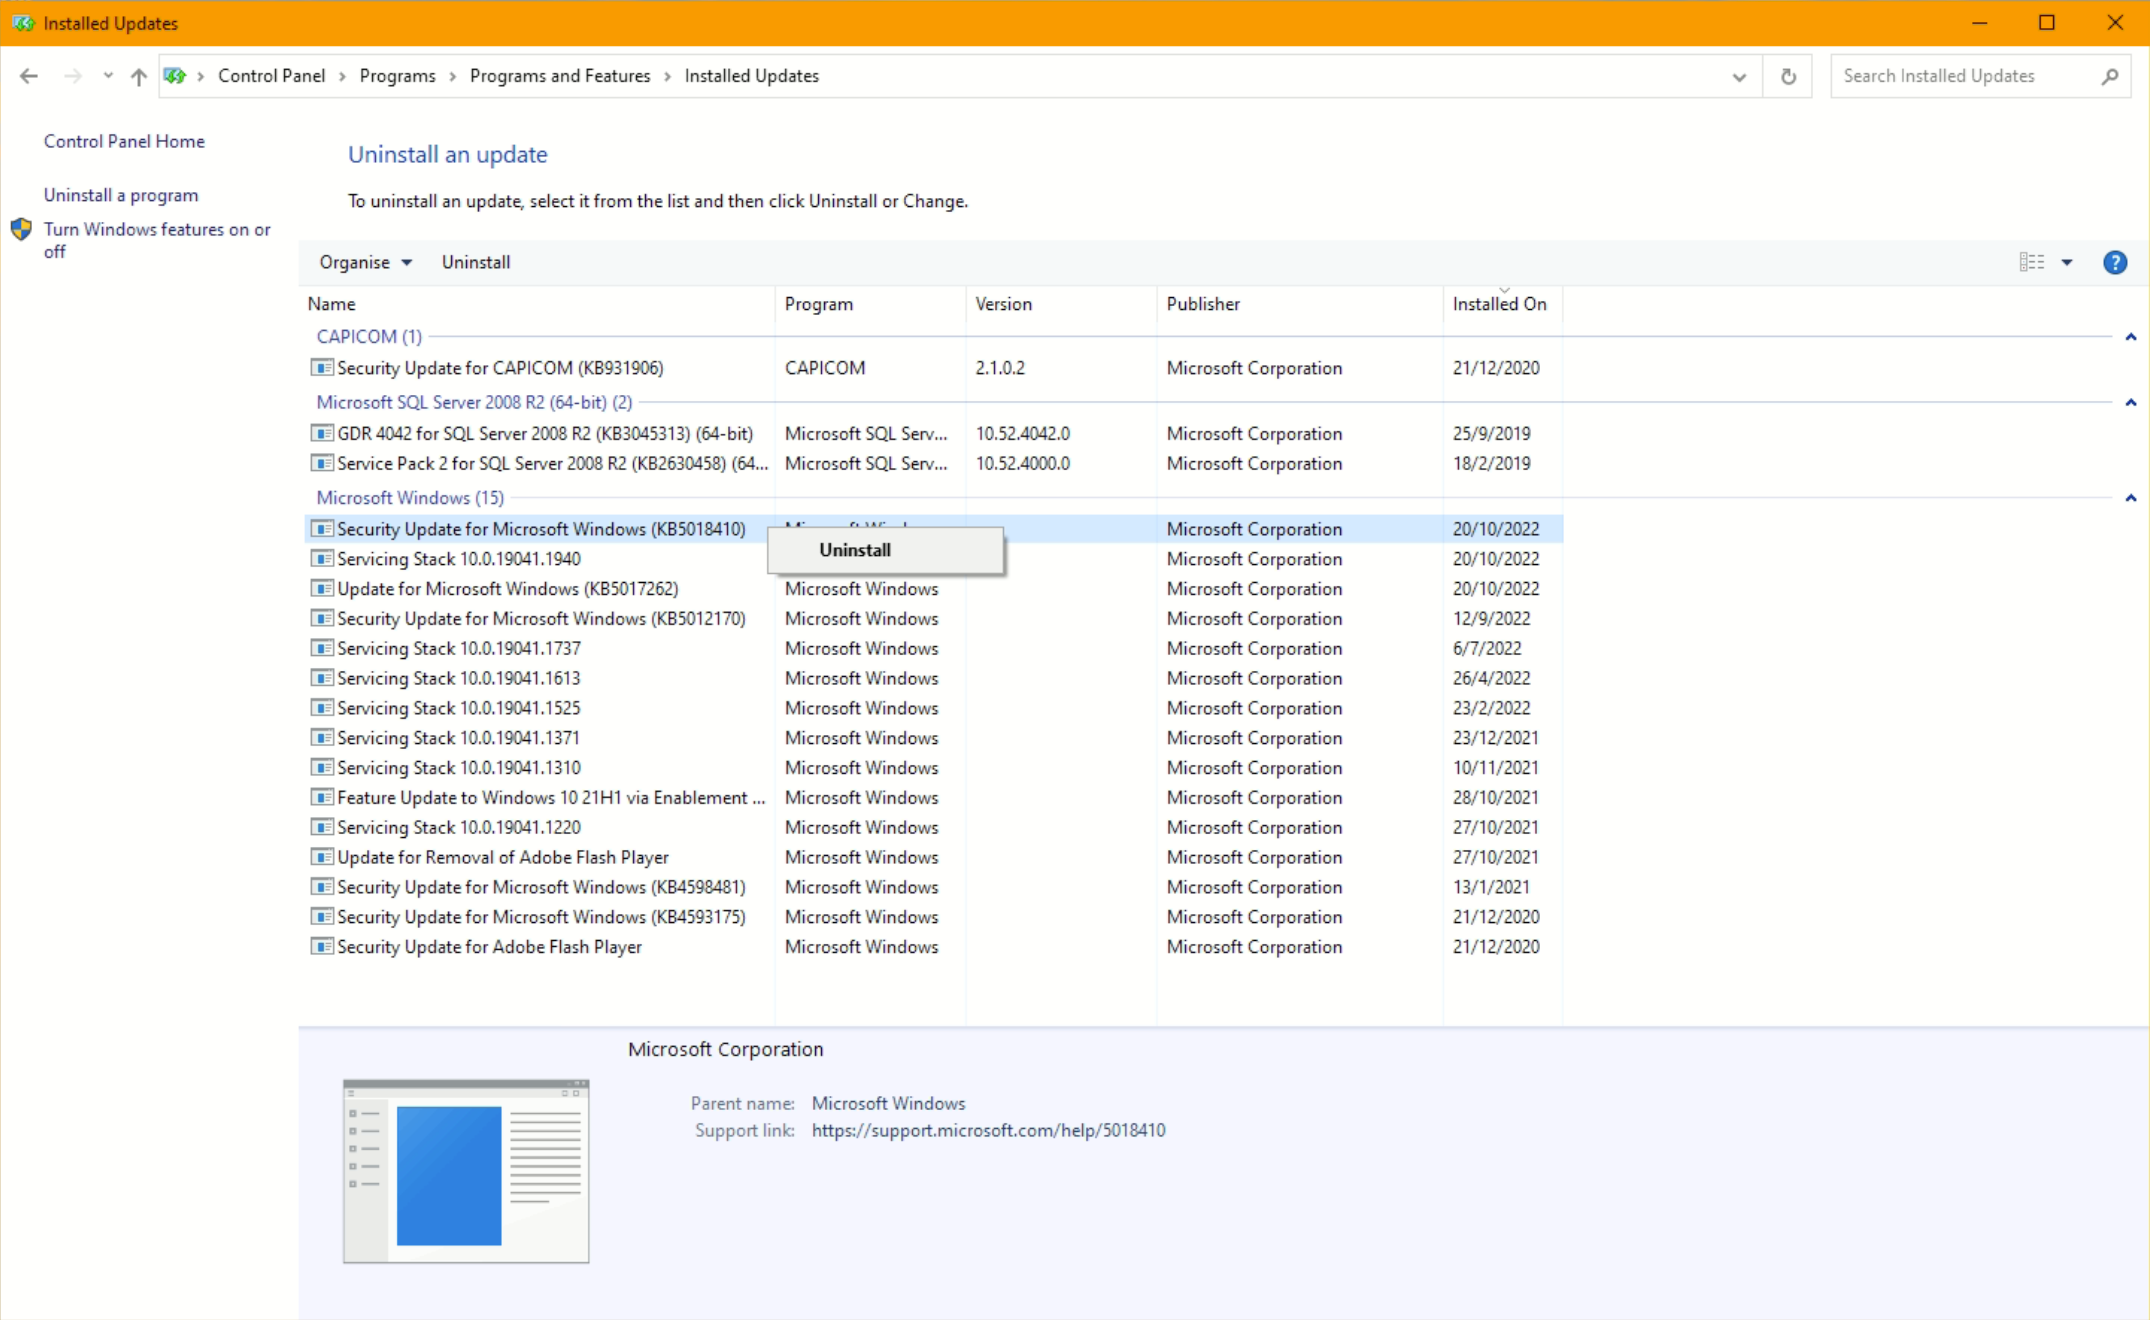Open the Uninstall a program link
The image size is (2150, 1320).
[x=121, y=195]
